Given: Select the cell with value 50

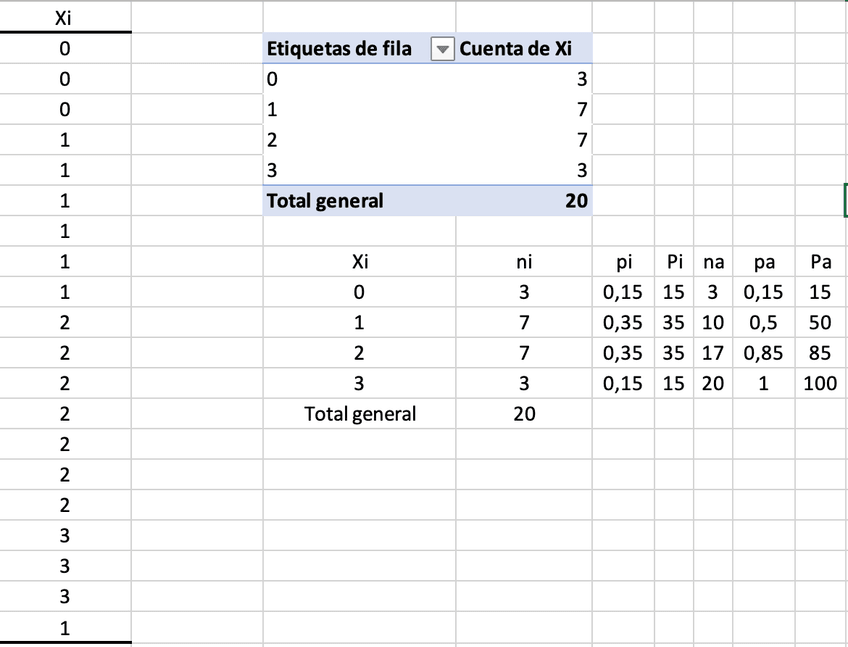Looking at the screenshot, I should pyautogui.click(x=821, y=323).
